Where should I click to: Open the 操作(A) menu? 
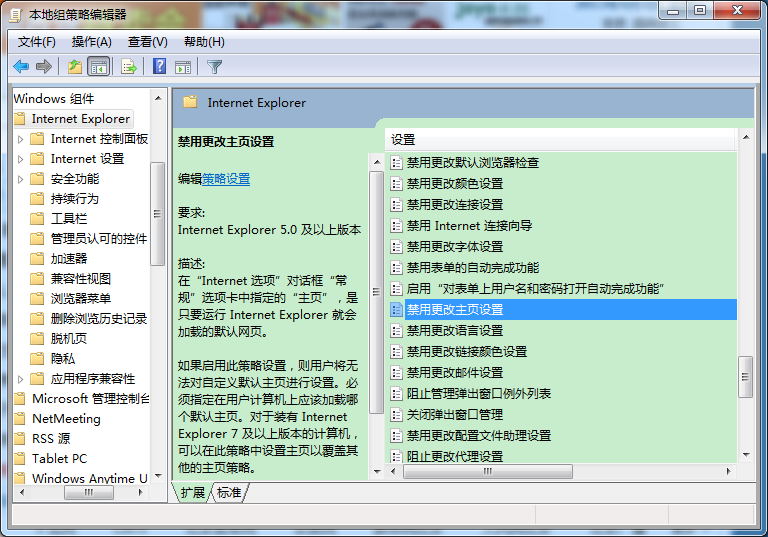(x=92, y=42)
